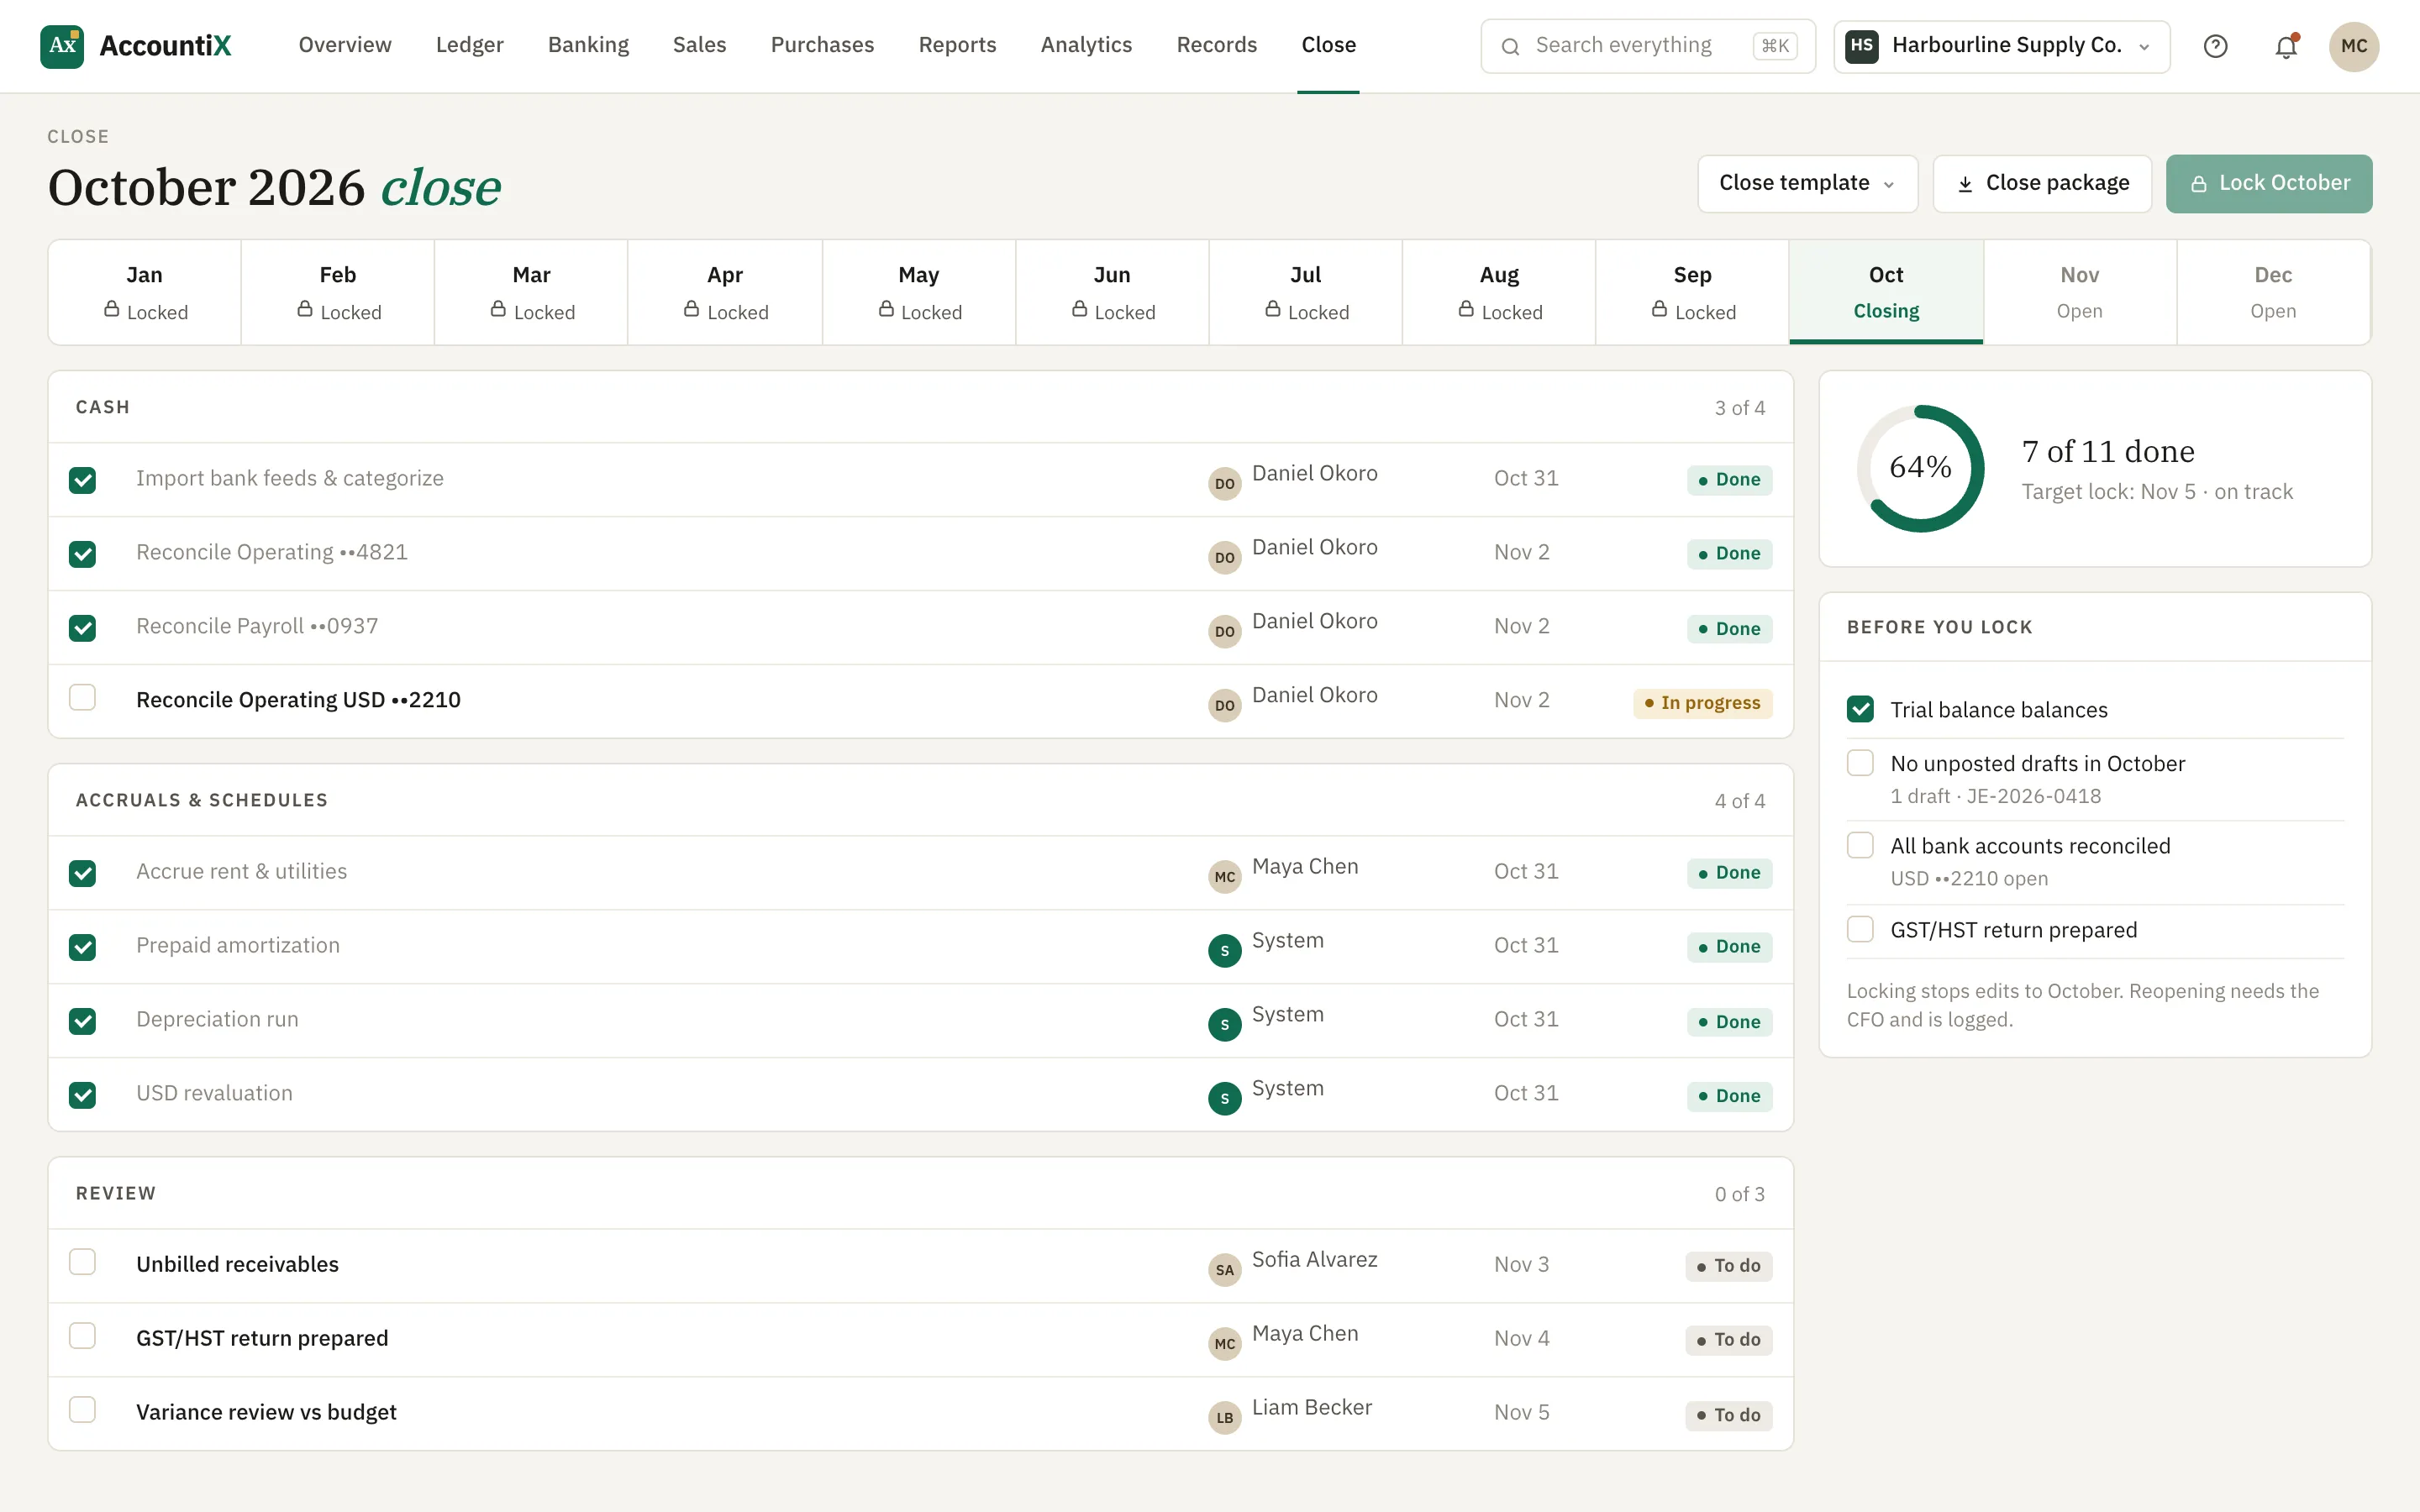The image size is (2420, 1512).
Task: Click the lock icon under Sep
Action: point(1659,309)
